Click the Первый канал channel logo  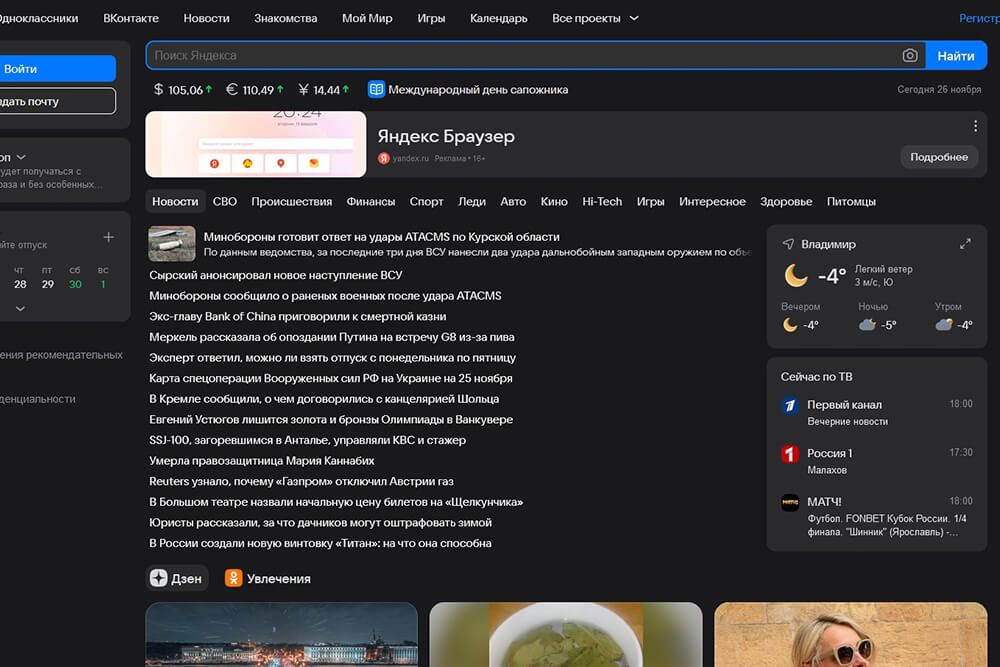click(790, 405)
